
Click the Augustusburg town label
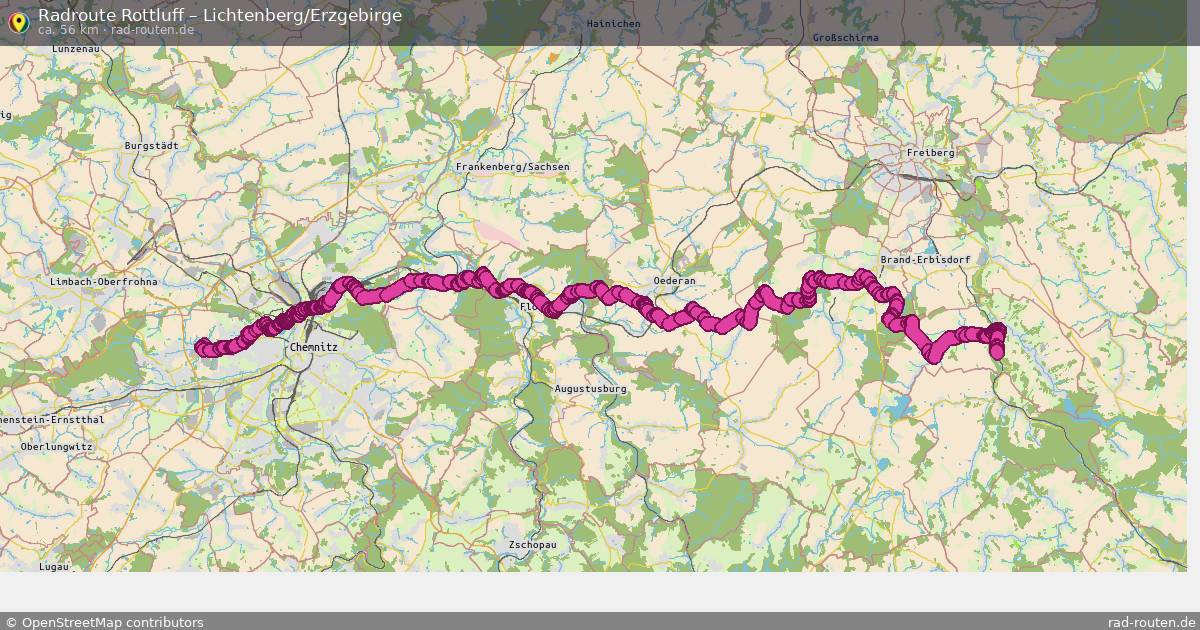tap(590, 388)
